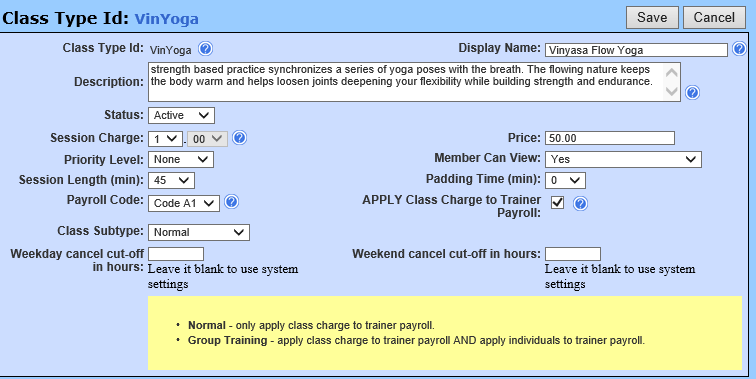Open help icon beside Payroll Code dropdown
The image size is (756, 379).
tap(231, 202)
